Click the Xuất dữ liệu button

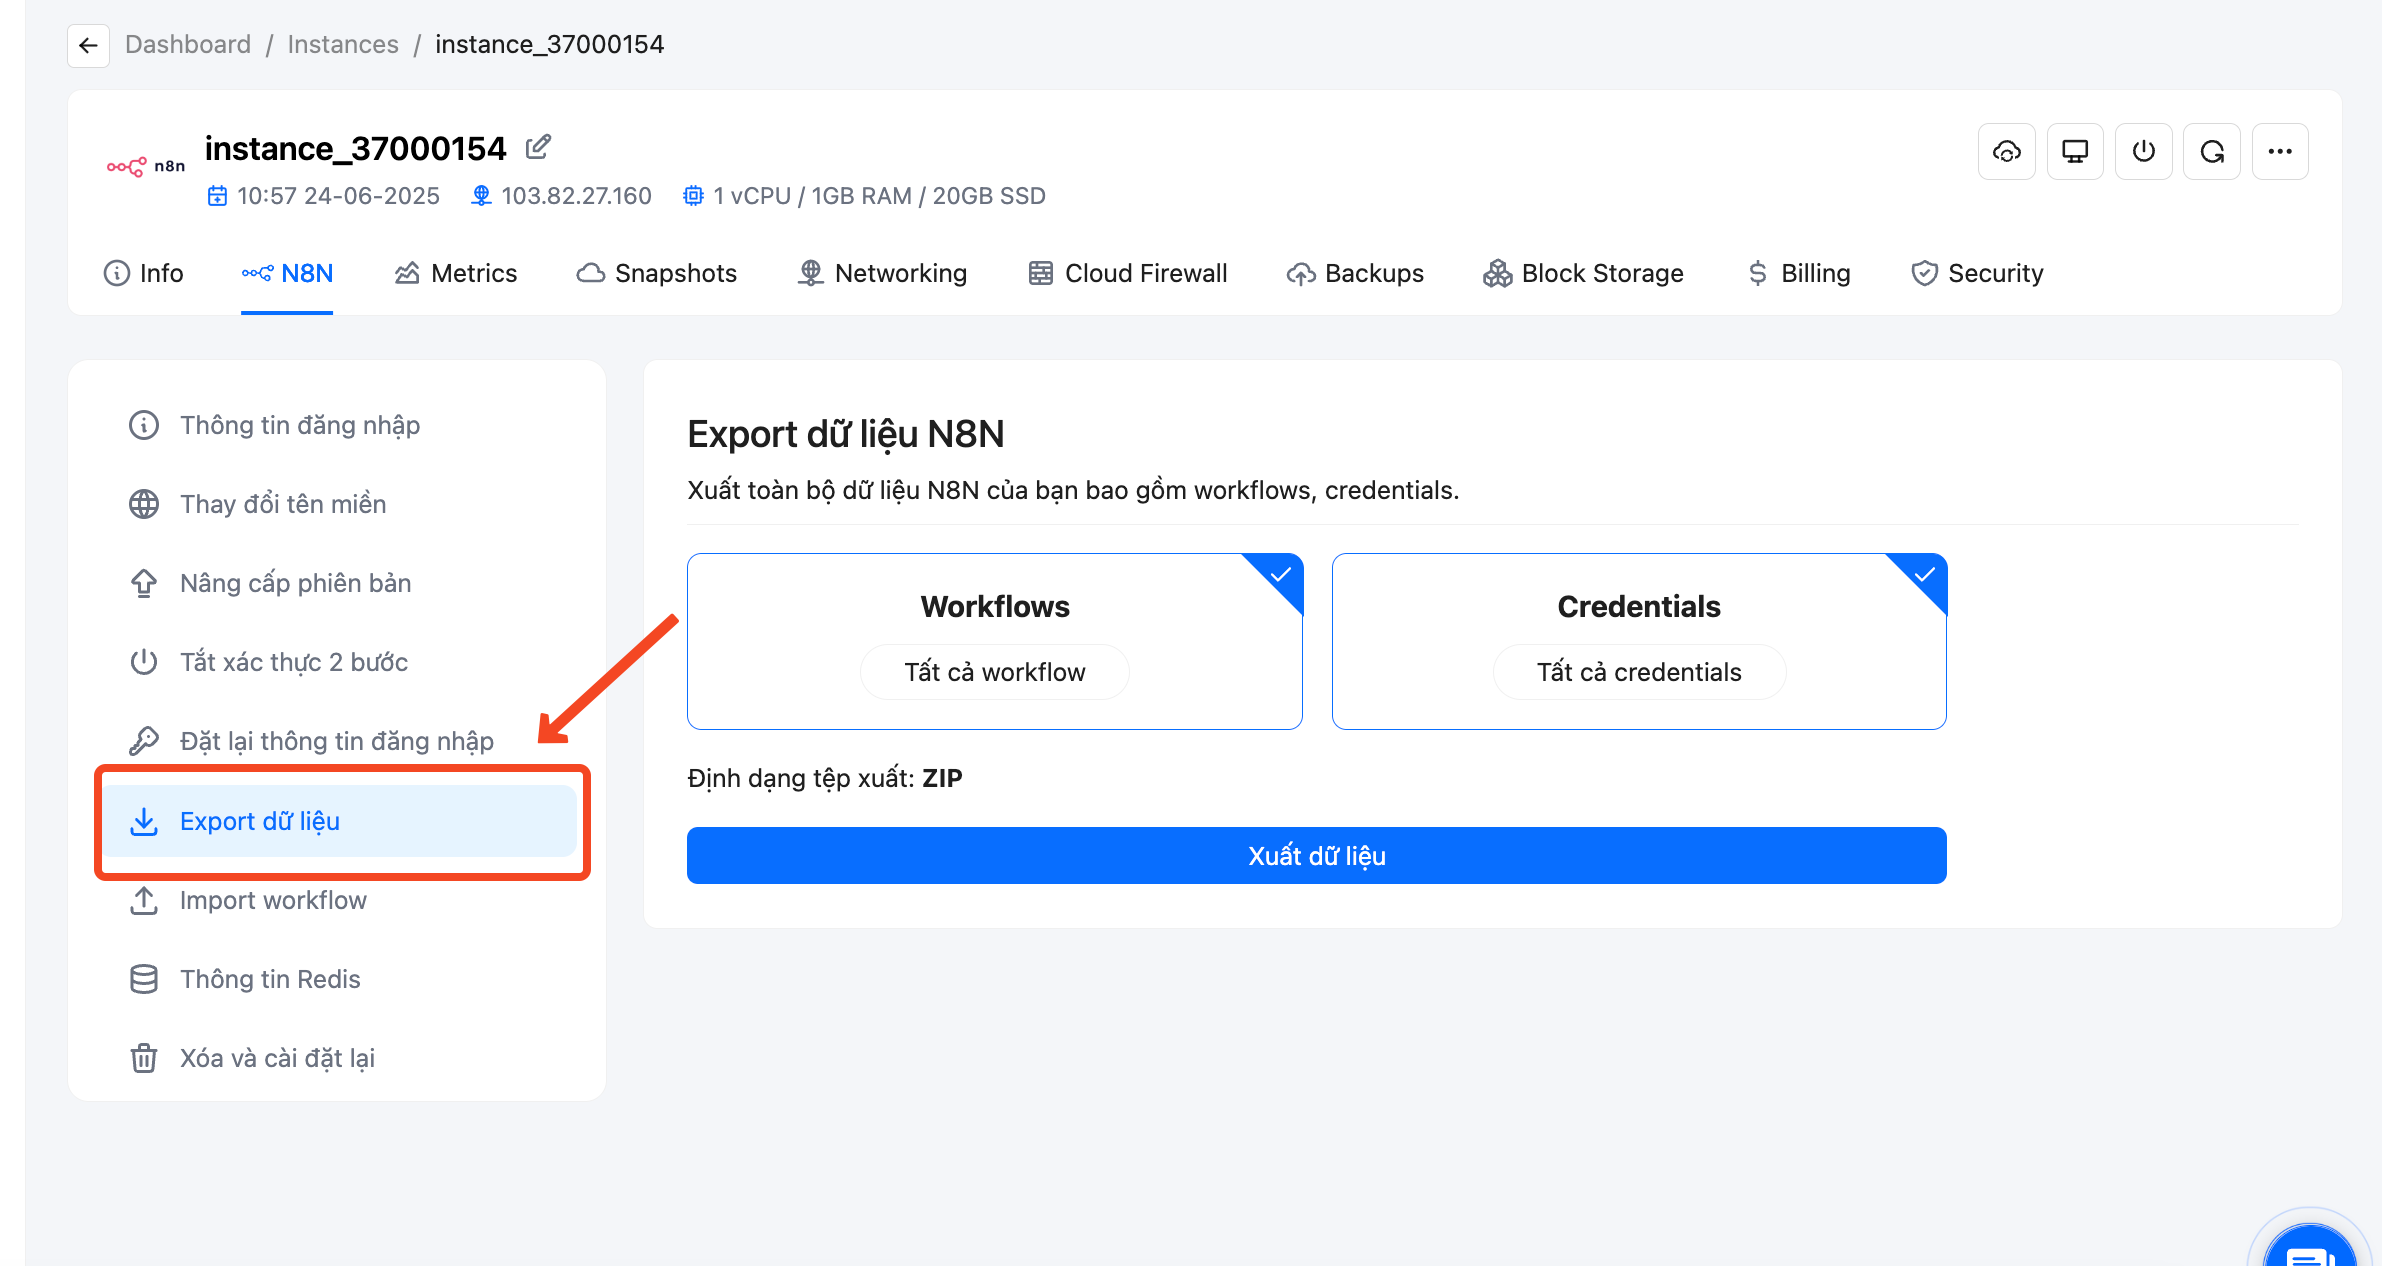click(x=1316, y=855)
